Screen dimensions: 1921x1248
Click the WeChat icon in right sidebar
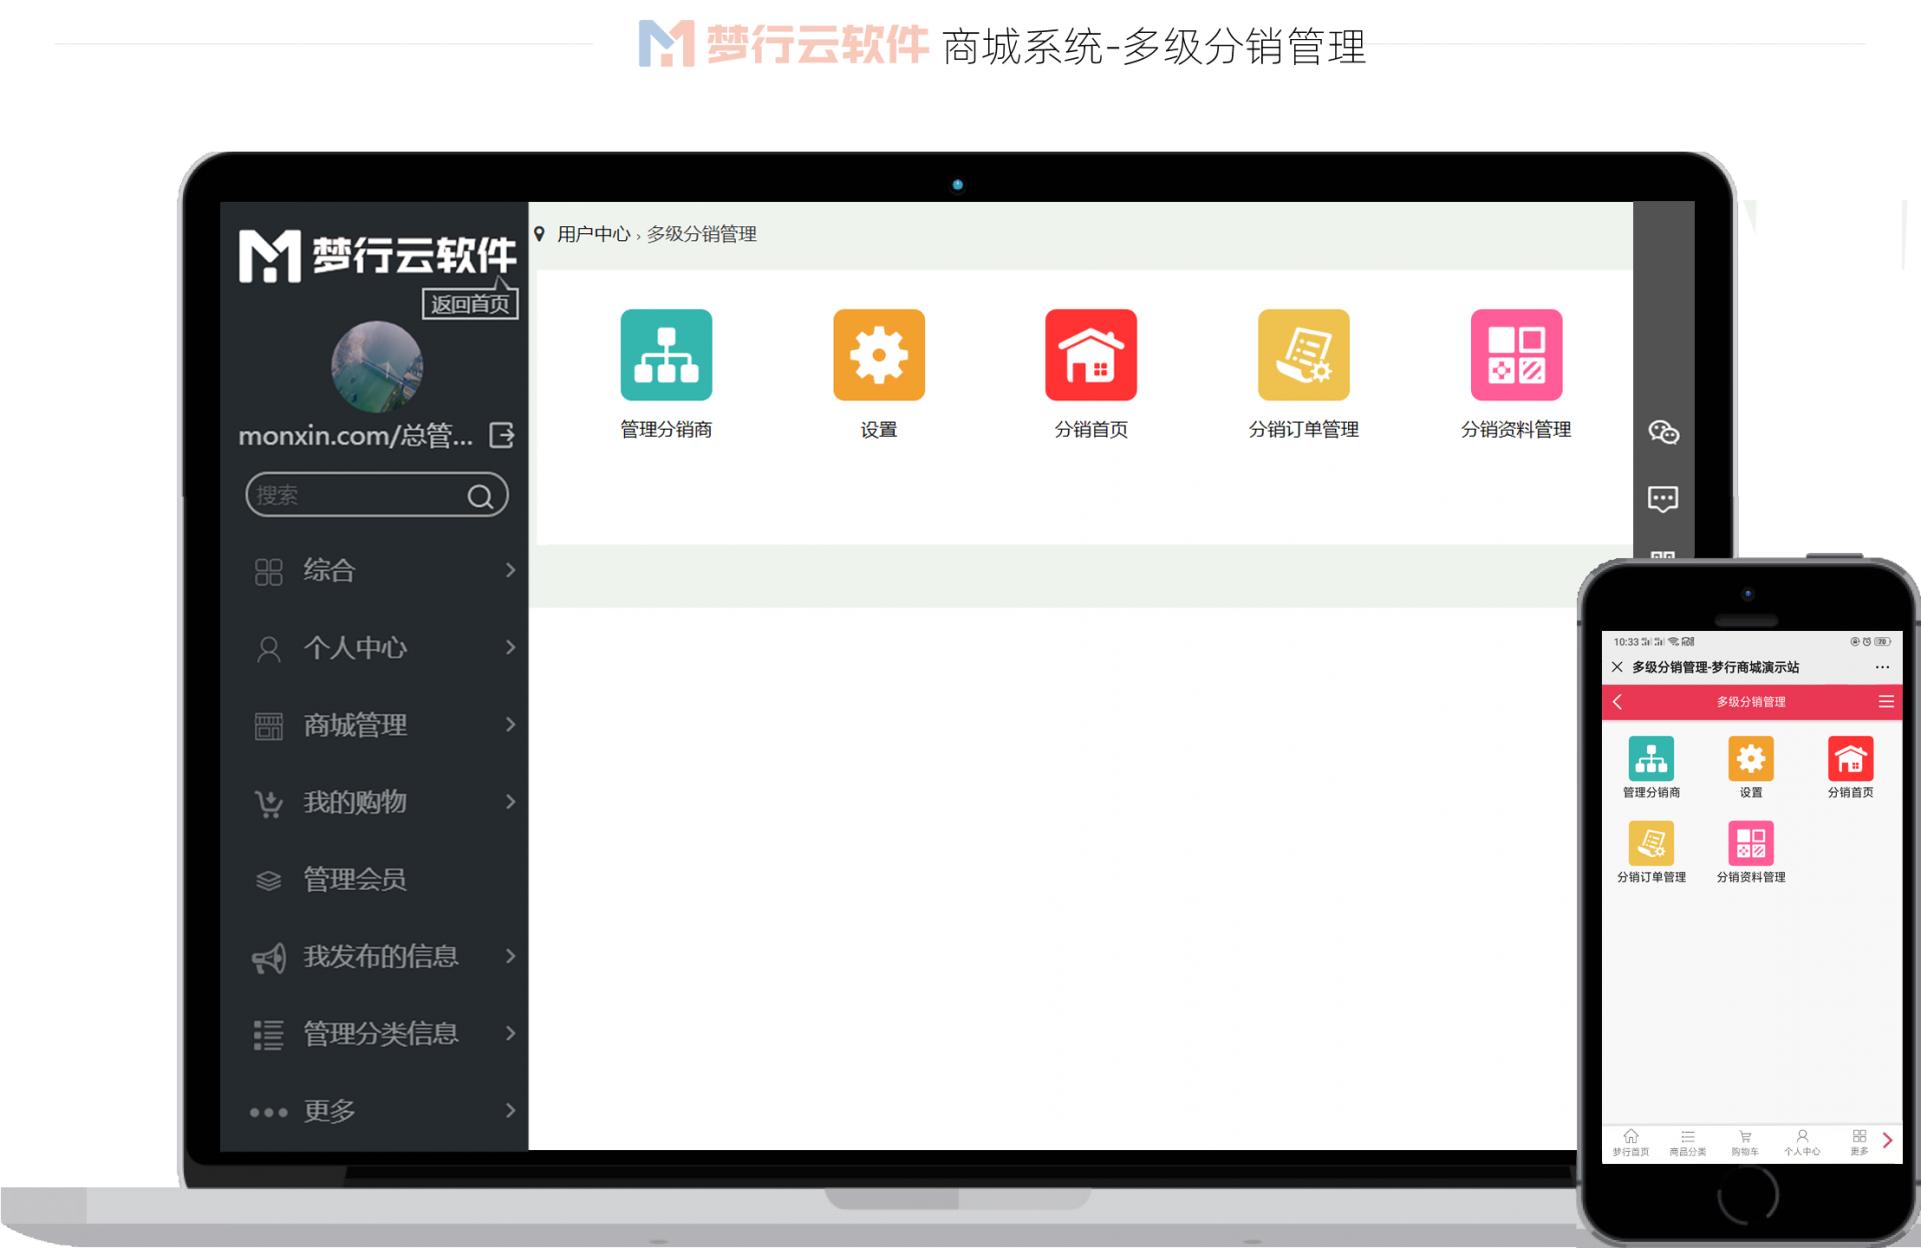coord(1663,432)
